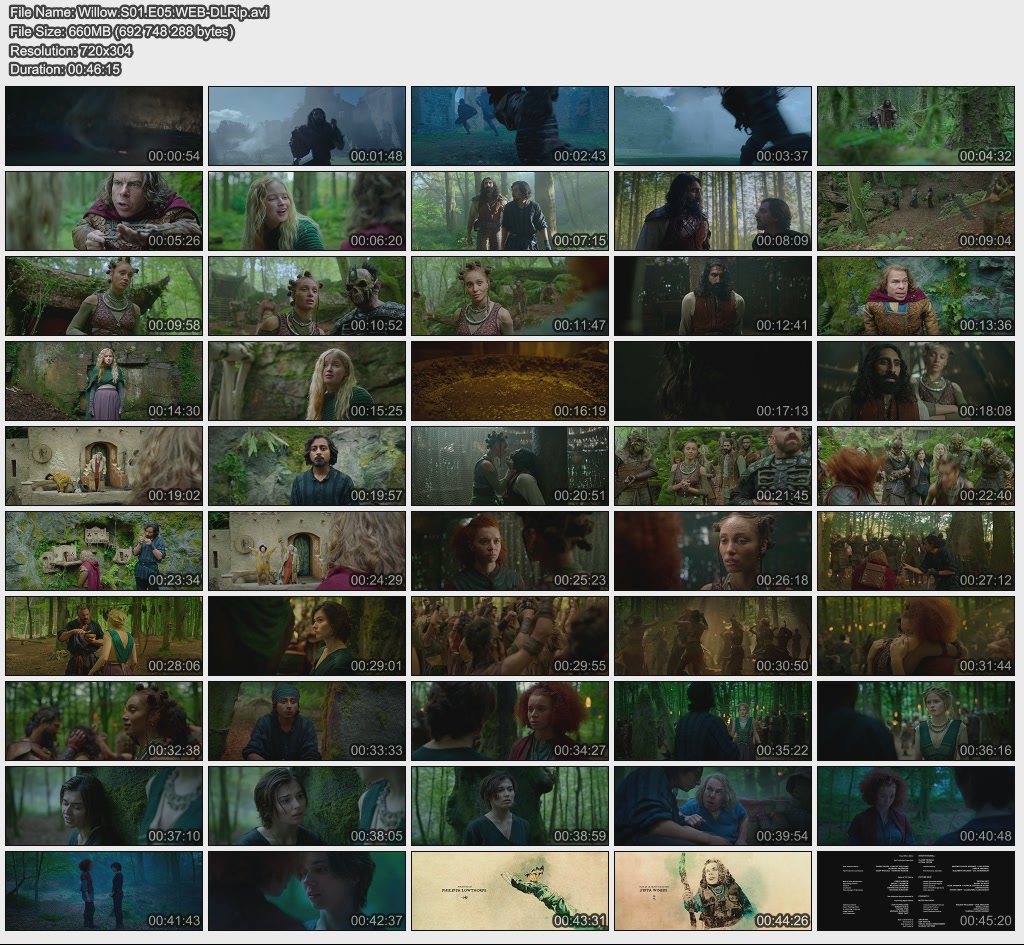
Task: Open the end credits thumbnail at 00:45:20
Action: click(916, 891)
